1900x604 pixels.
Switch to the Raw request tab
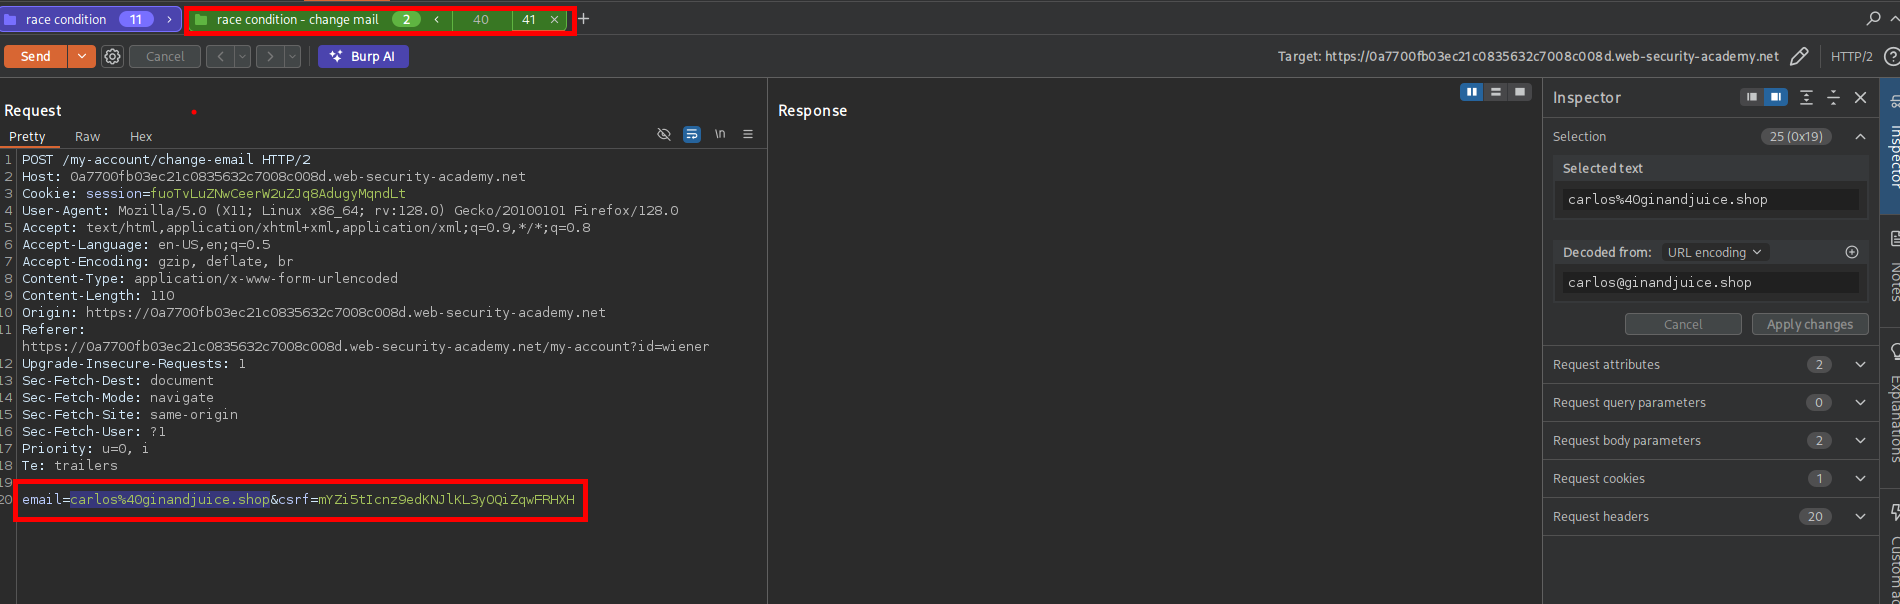coord(87,137)
